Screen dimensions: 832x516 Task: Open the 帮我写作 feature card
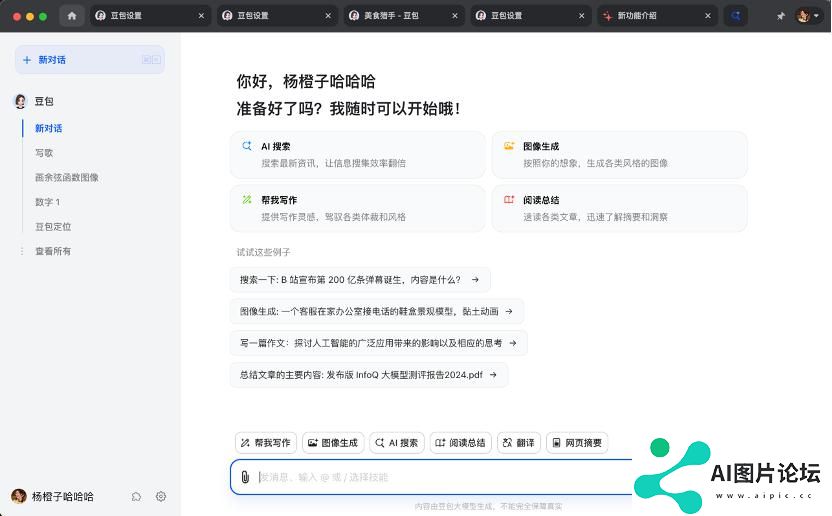358,208
